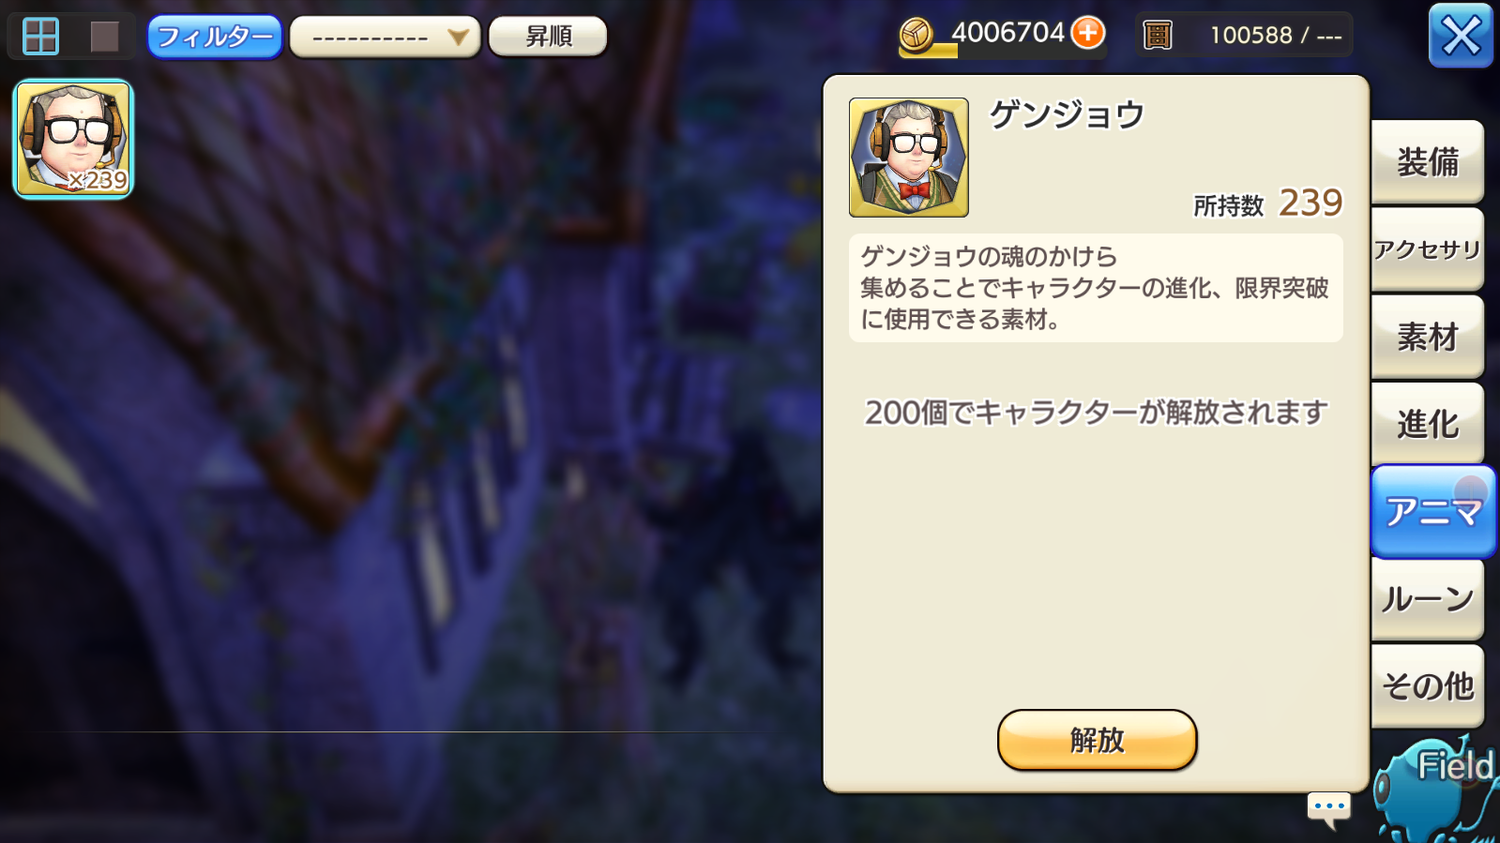Viewport: 1500px width, 843px height.
Task: Open the 進化 evolution tab
Action: point(1427,424)
